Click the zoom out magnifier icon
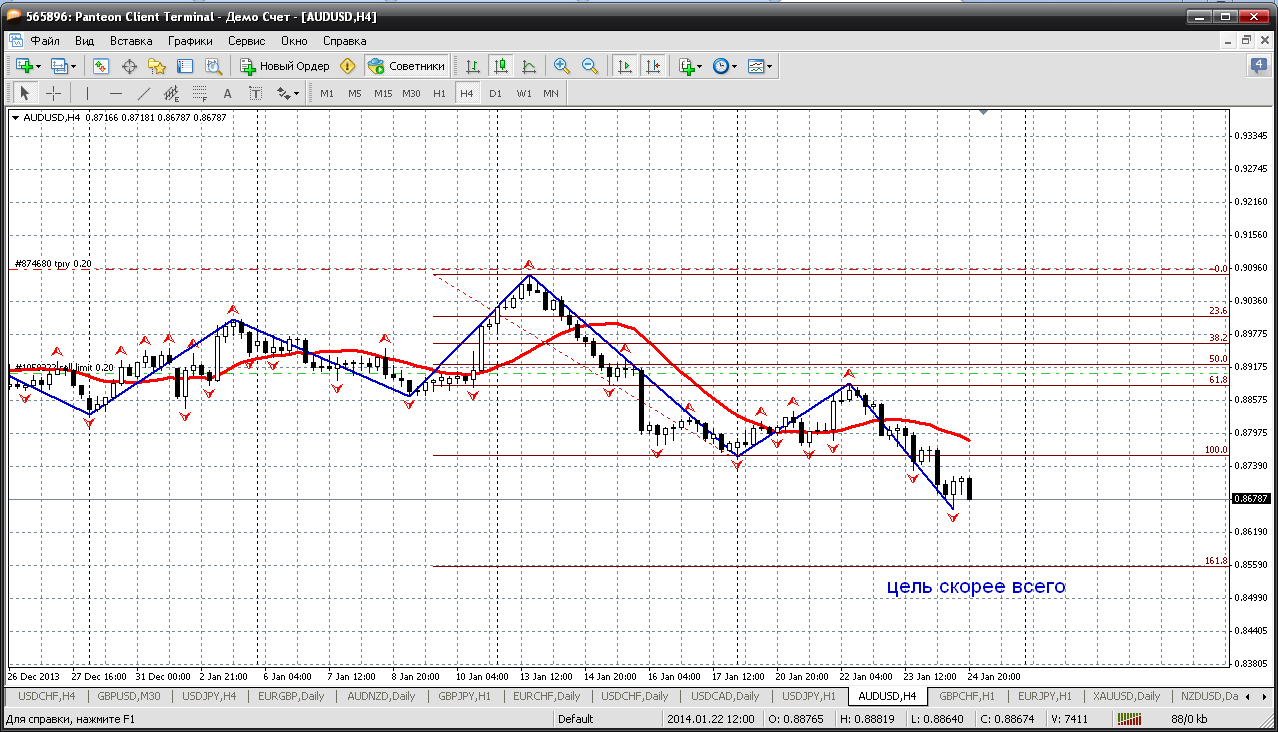Viewport: 1278px width, 732px height. tap(590, 66)
